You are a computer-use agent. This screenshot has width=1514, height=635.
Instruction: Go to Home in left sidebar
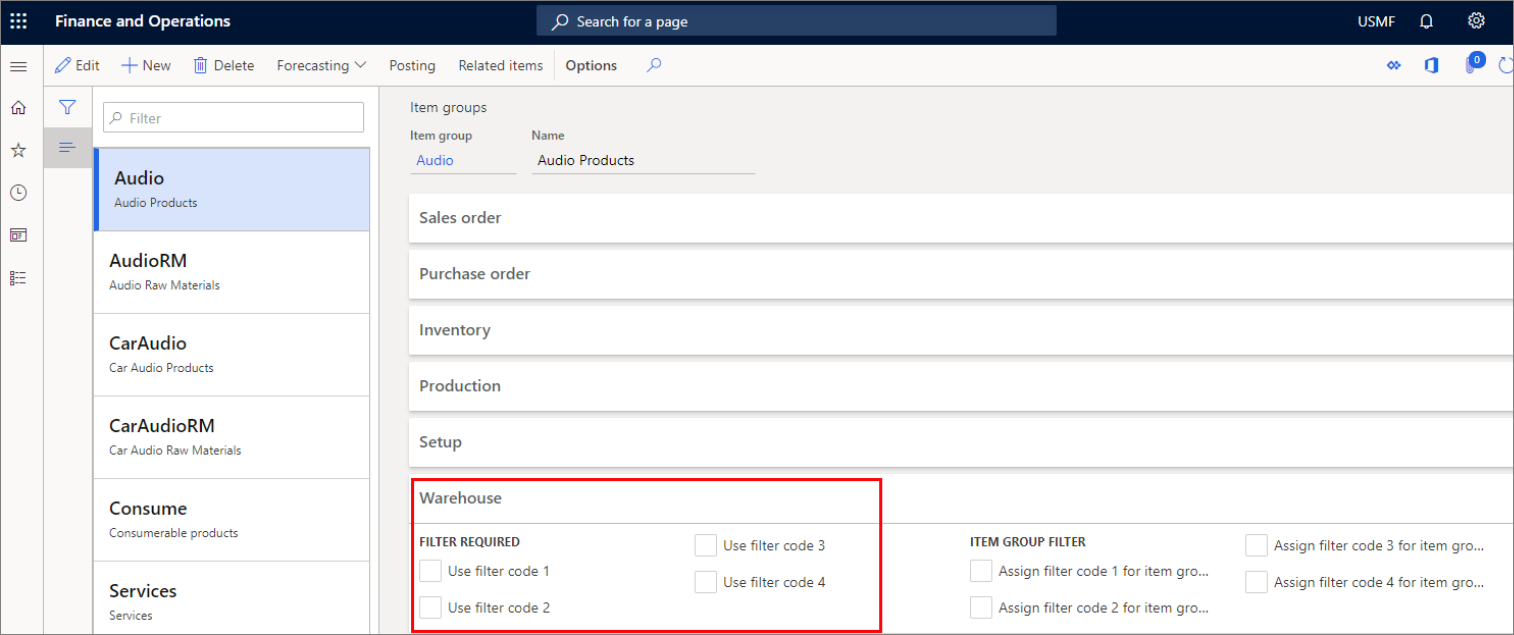point(18,108)
